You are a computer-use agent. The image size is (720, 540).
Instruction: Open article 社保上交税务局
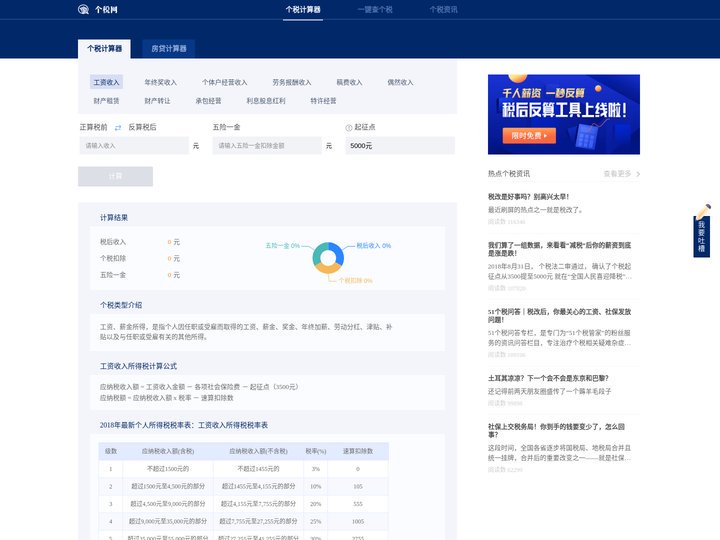(x=557, y=430)
